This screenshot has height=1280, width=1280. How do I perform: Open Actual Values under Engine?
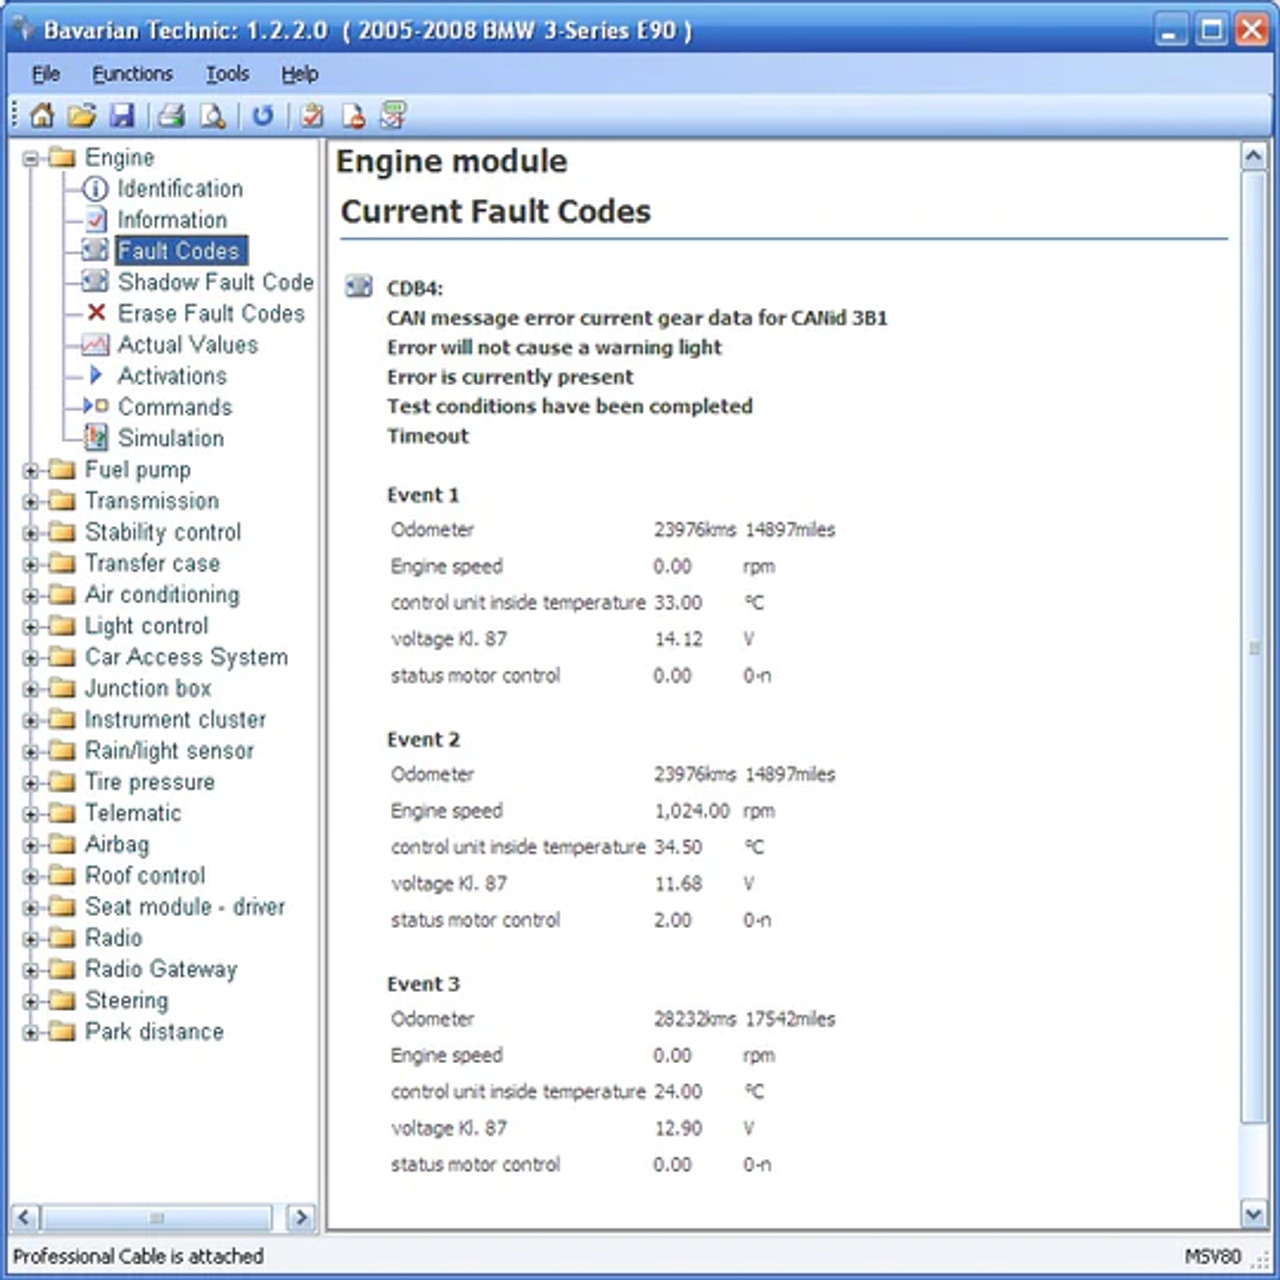pyautogui.click(x=188, y=345)
